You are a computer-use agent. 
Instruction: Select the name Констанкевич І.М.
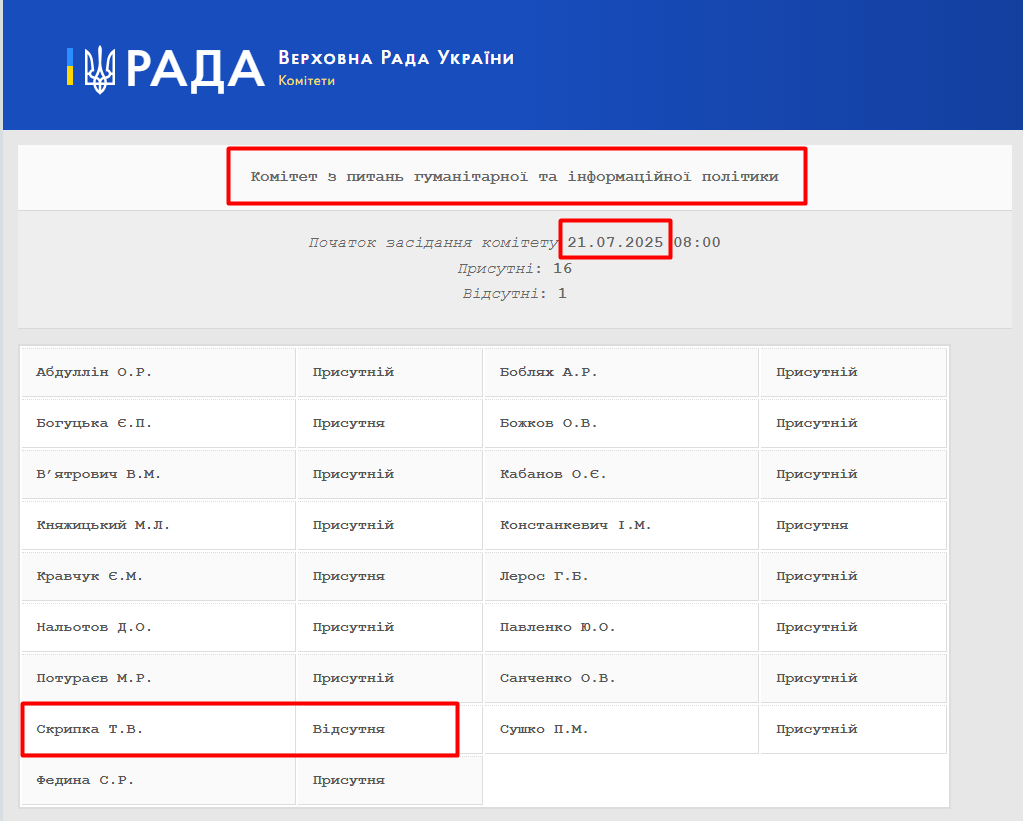tap(575, 525)
